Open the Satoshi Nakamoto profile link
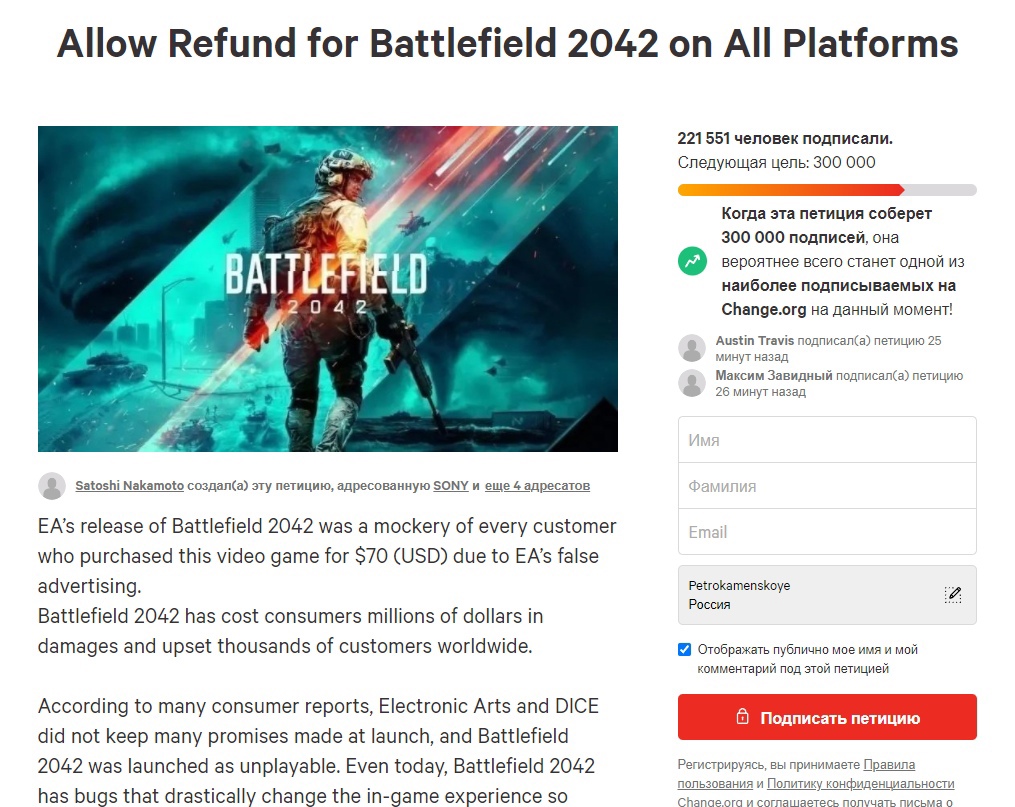 click(x=130, y=486)
